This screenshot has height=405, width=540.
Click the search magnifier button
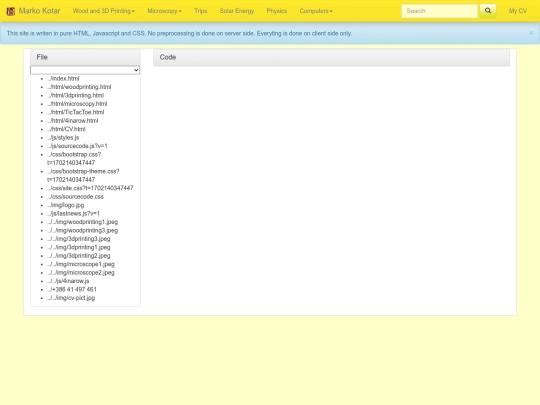tap(488, 11)
